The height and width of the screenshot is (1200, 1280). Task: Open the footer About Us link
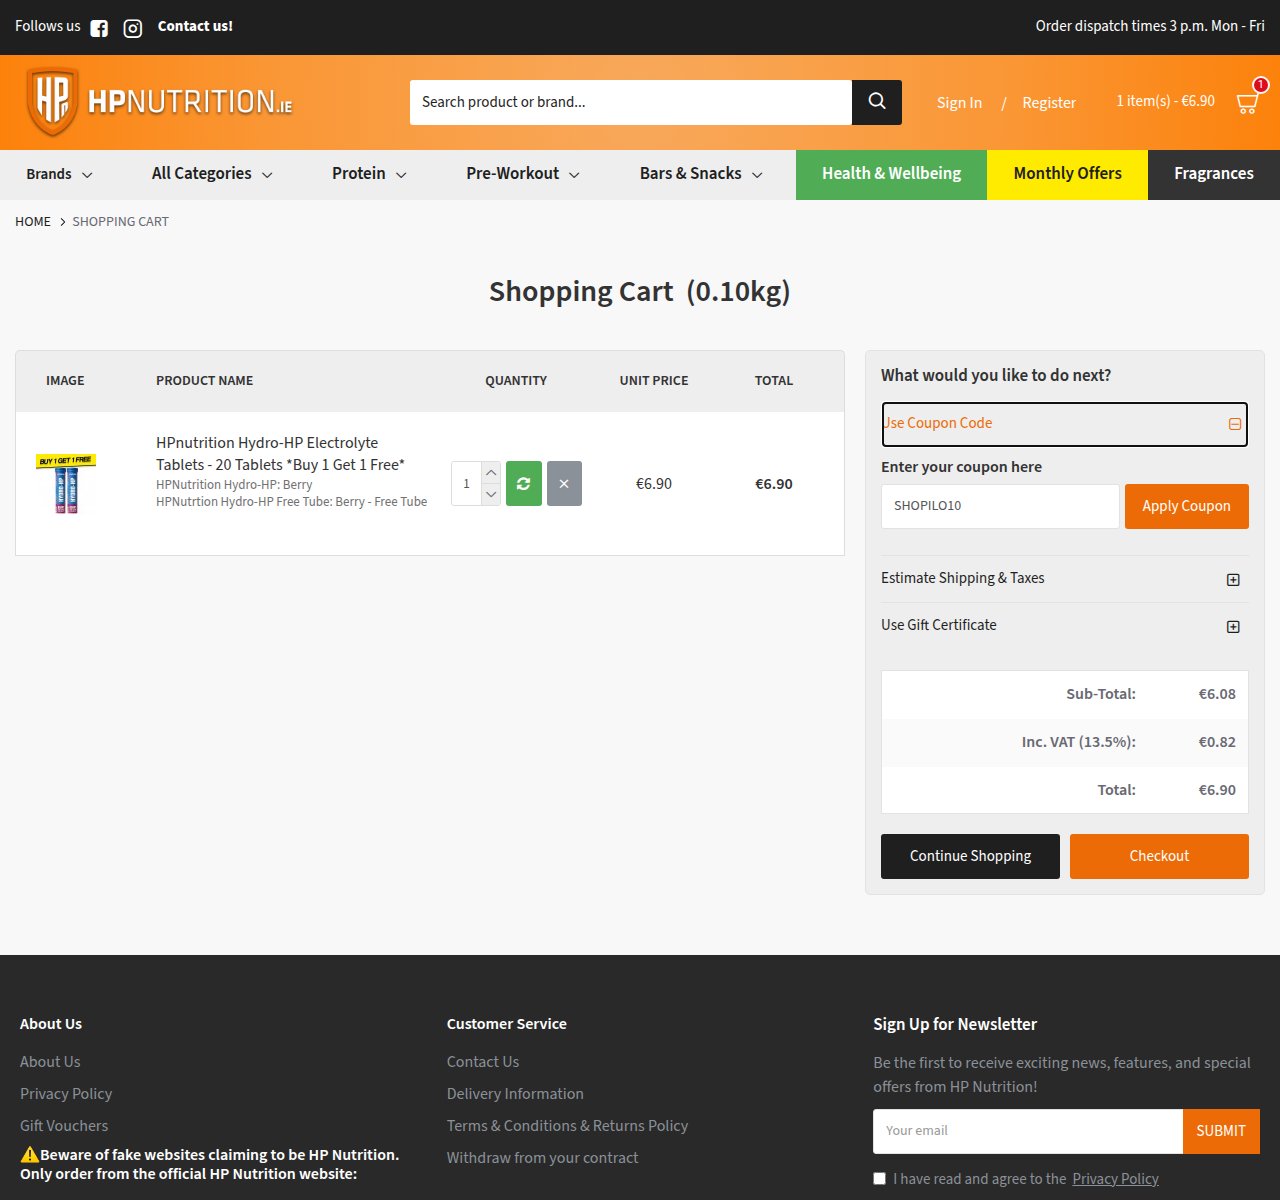coord(50,1062)
